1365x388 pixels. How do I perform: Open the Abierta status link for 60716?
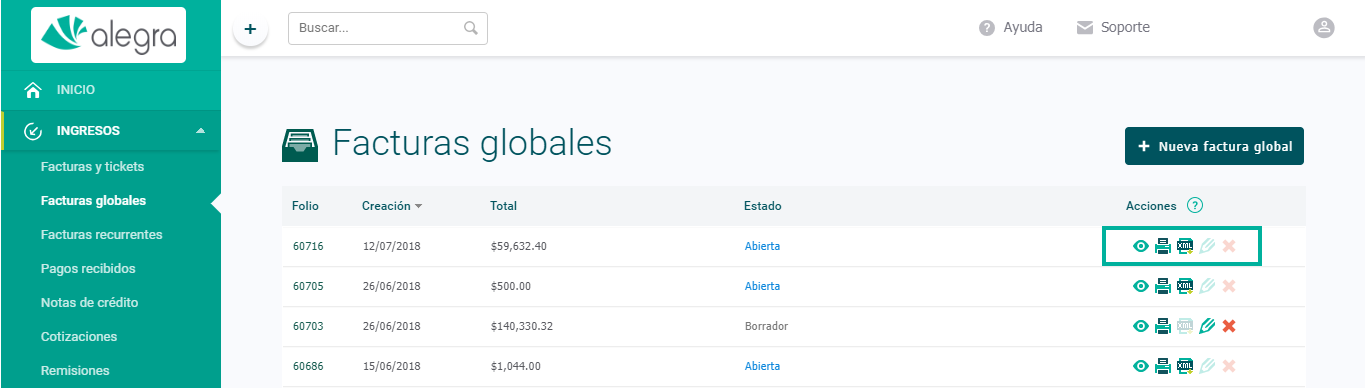click(x=762, y=246)
